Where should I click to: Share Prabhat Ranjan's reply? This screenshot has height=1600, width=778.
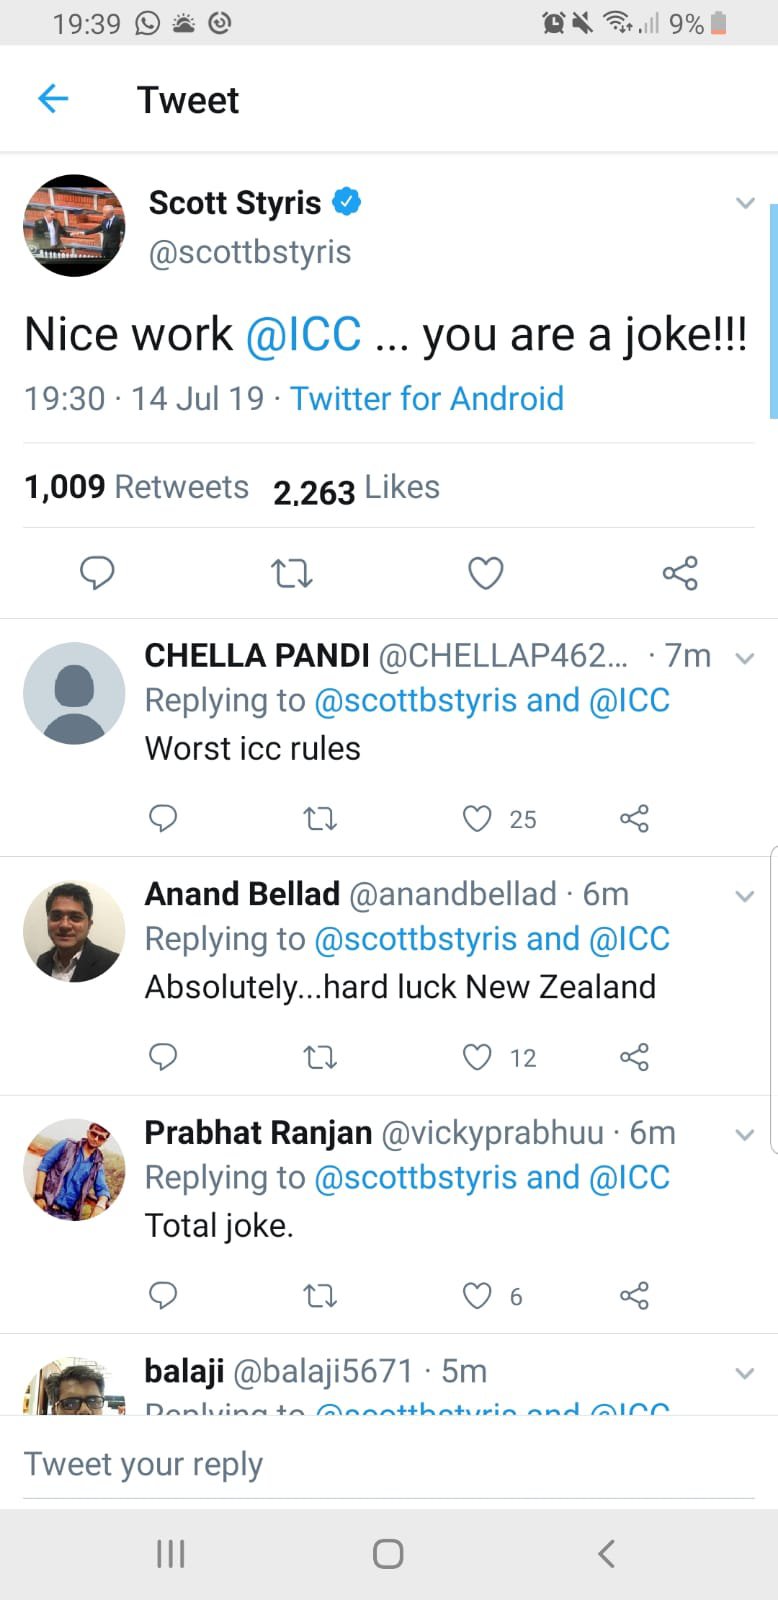tap(634, 1296)
